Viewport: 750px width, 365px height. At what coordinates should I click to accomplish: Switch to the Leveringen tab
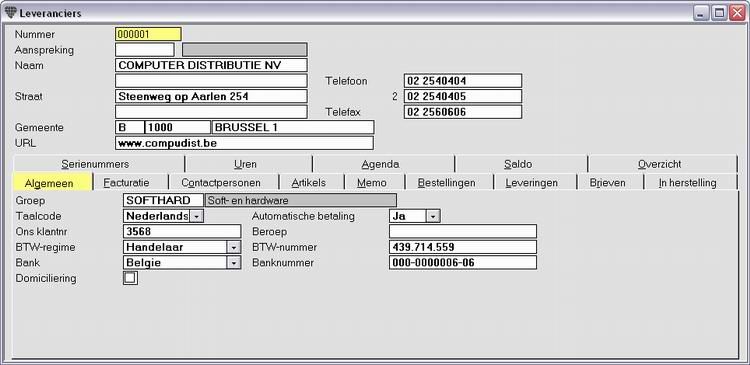click(535, 182)
